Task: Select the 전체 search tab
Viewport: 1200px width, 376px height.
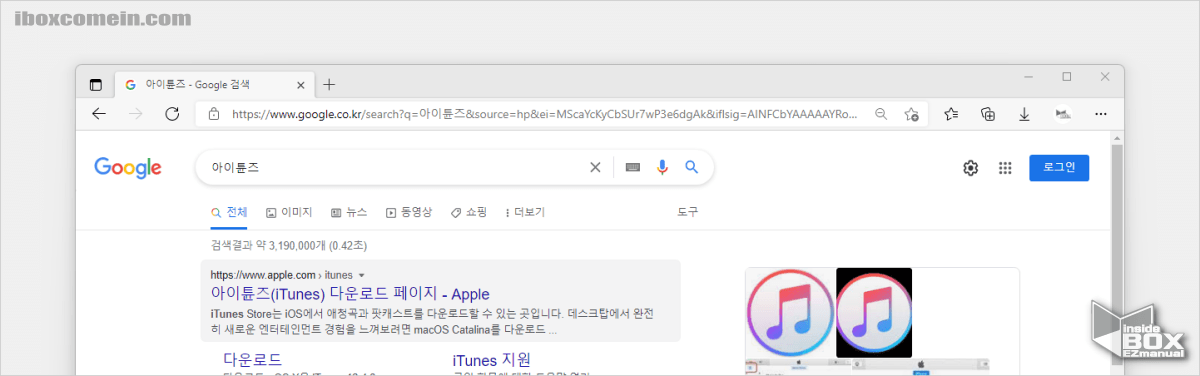Action: (229, 212)
